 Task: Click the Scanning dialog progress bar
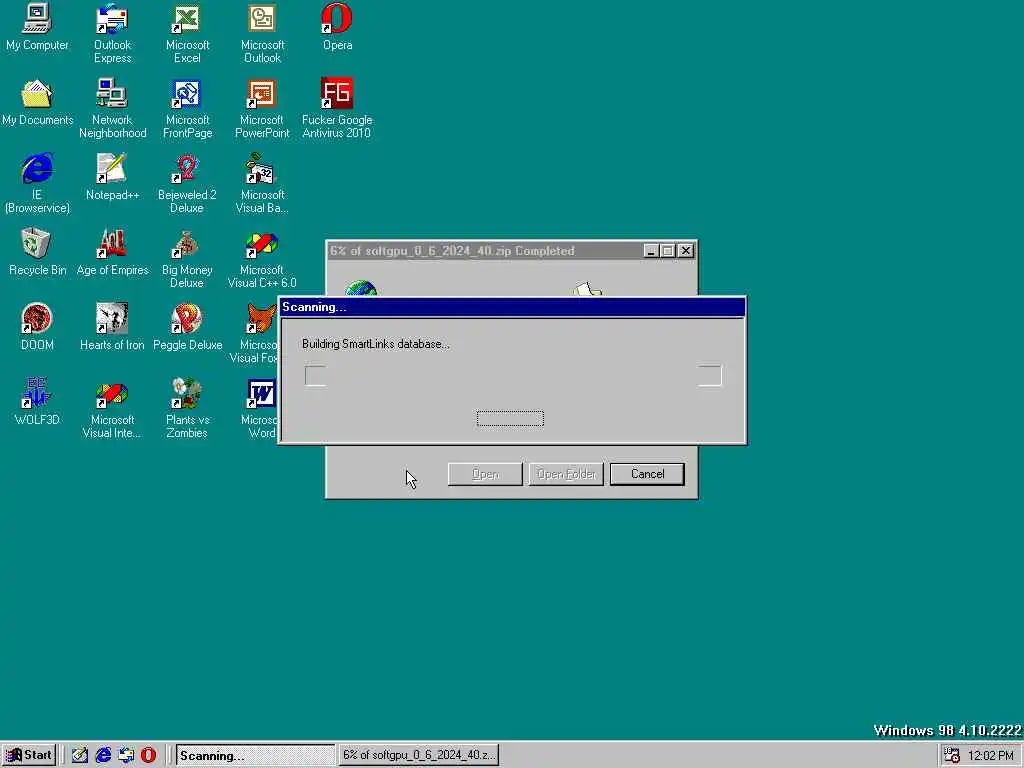[513, 376]
